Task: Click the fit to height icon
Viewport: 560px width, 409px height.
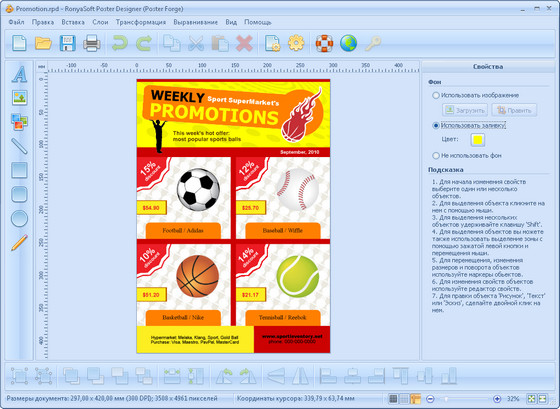Action: tap(196, 376)
